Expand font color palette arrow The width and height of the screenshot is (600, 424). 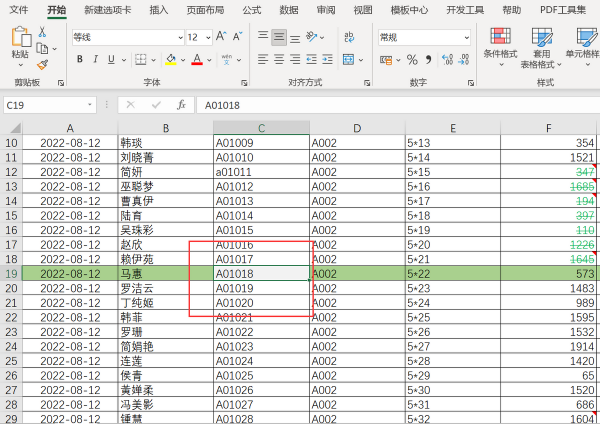pyautogui.click(x=209, y=60)
